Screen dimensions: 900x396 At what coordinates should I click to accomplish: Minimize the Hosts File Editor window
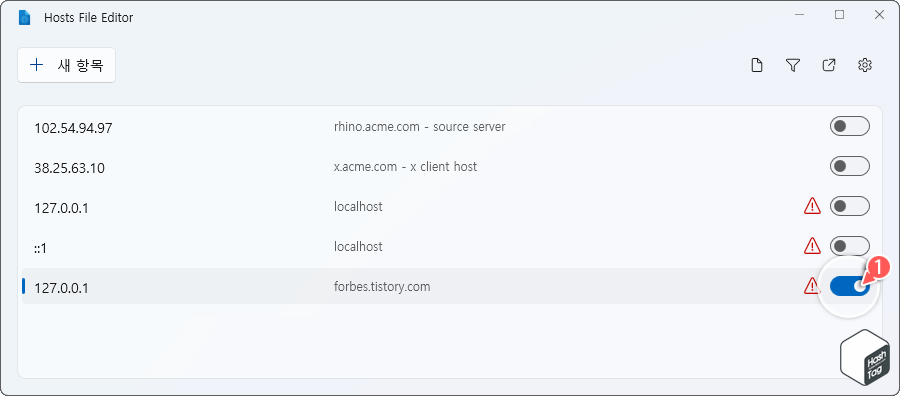tap(799, 15)
